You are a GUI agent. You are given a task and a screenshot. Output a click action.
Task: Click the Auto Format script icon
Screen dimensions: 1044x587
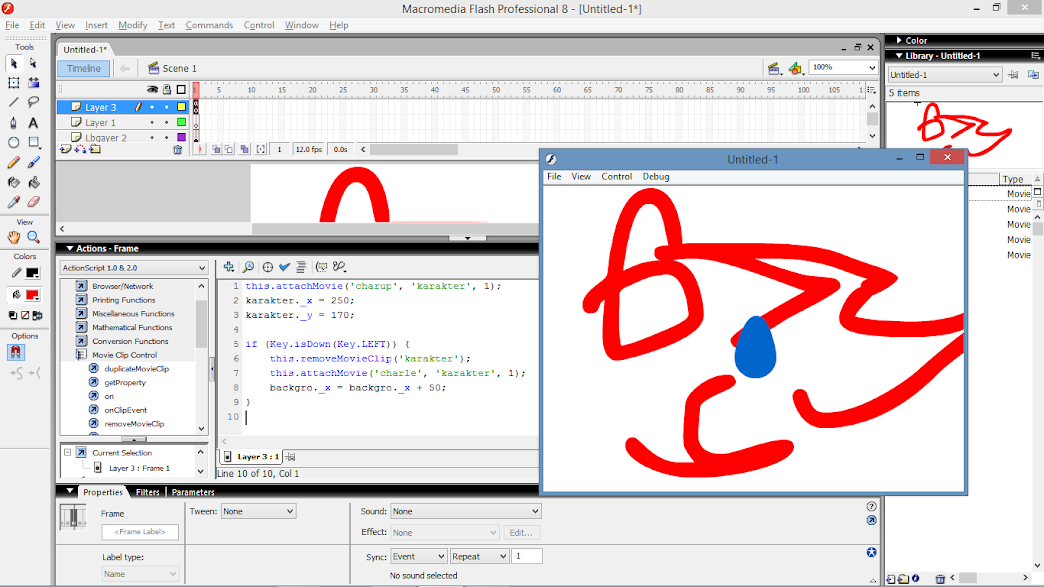301,267
